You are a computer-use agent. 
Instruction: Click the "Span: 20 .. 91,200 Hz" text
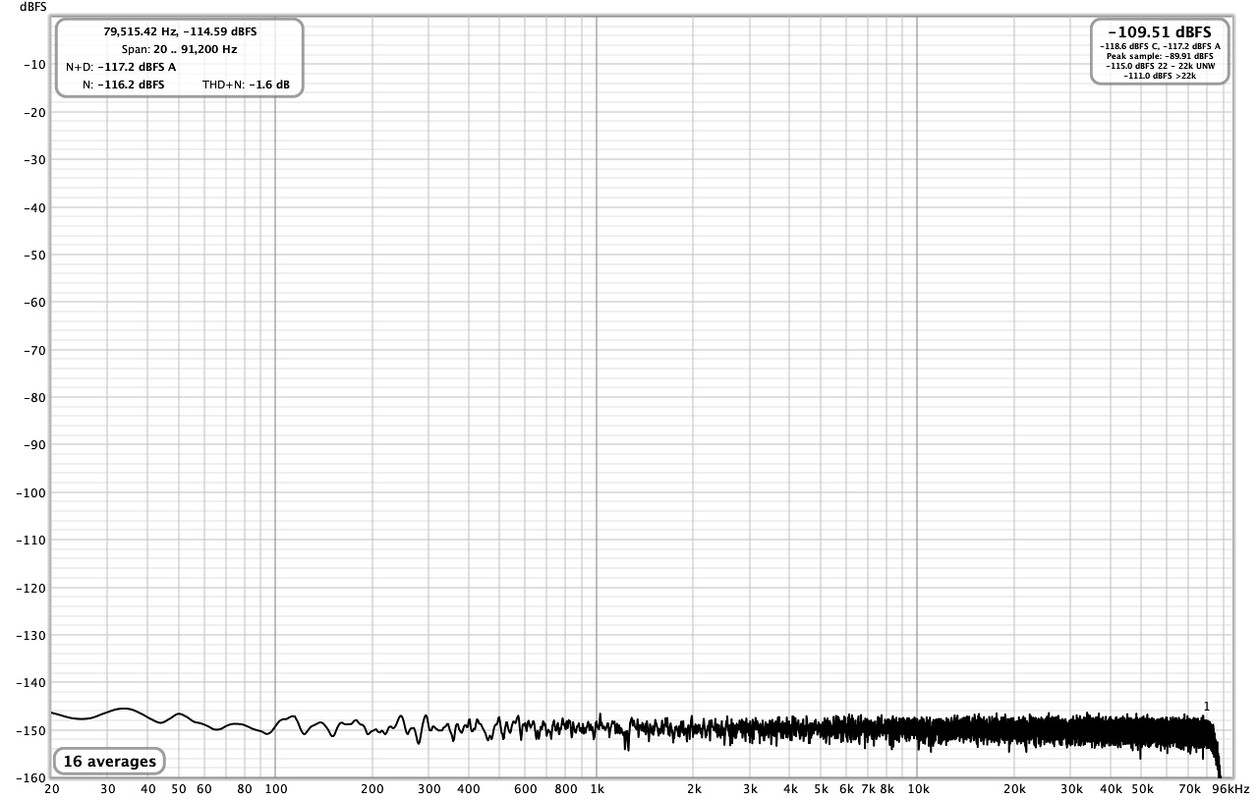179,49
